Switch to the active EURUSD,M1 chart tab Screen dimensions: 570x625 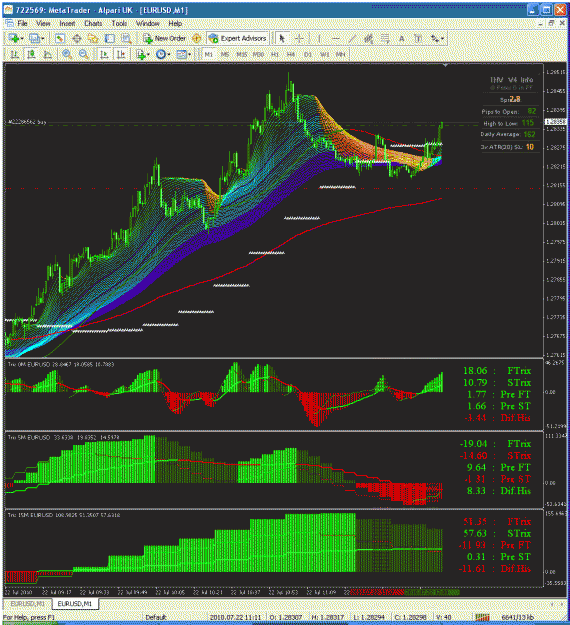(x=75, y=604)
